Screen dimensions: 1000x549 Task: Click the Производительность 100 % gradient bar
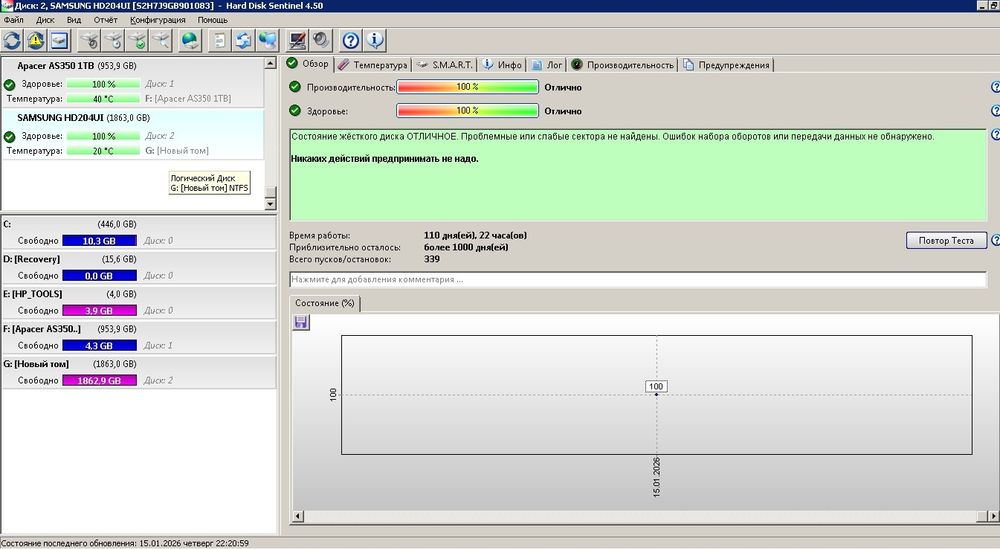pyautogui.click(x=467, y=87)
